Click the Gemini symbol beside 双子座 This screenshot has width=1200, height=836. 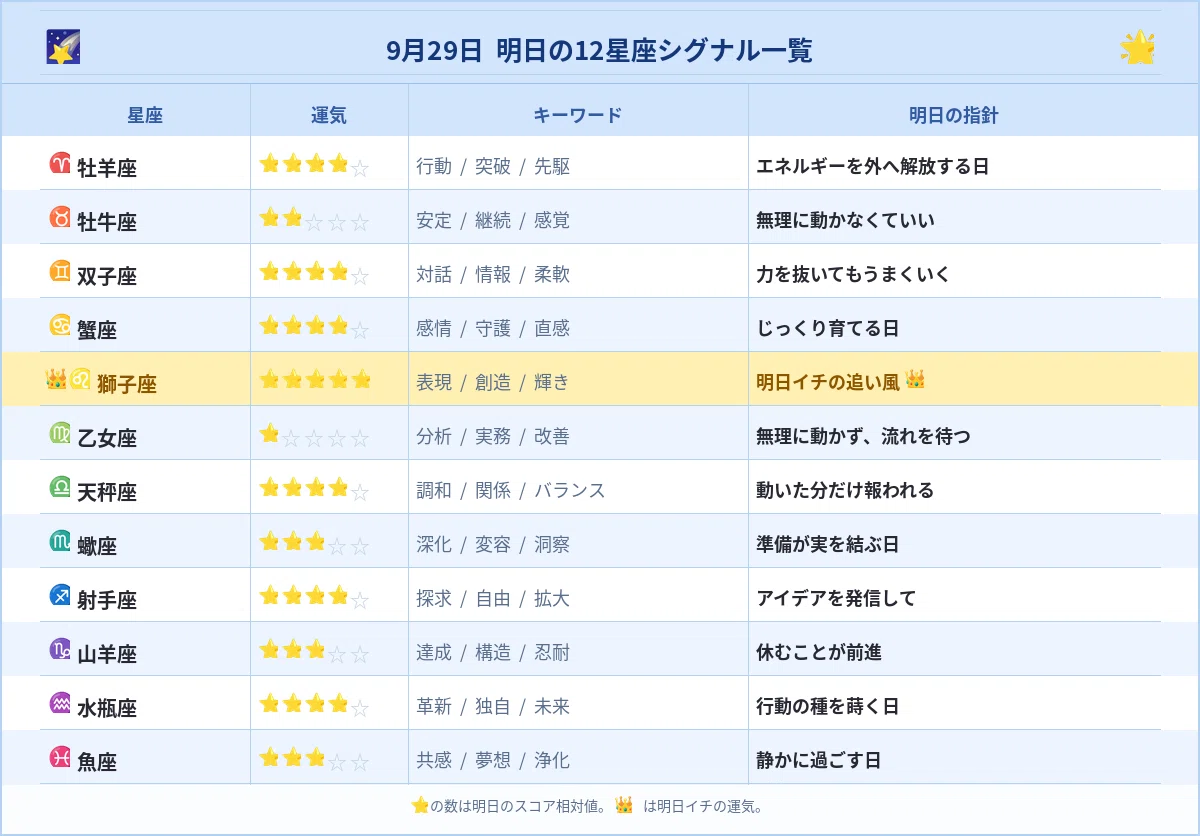(61, 271)
